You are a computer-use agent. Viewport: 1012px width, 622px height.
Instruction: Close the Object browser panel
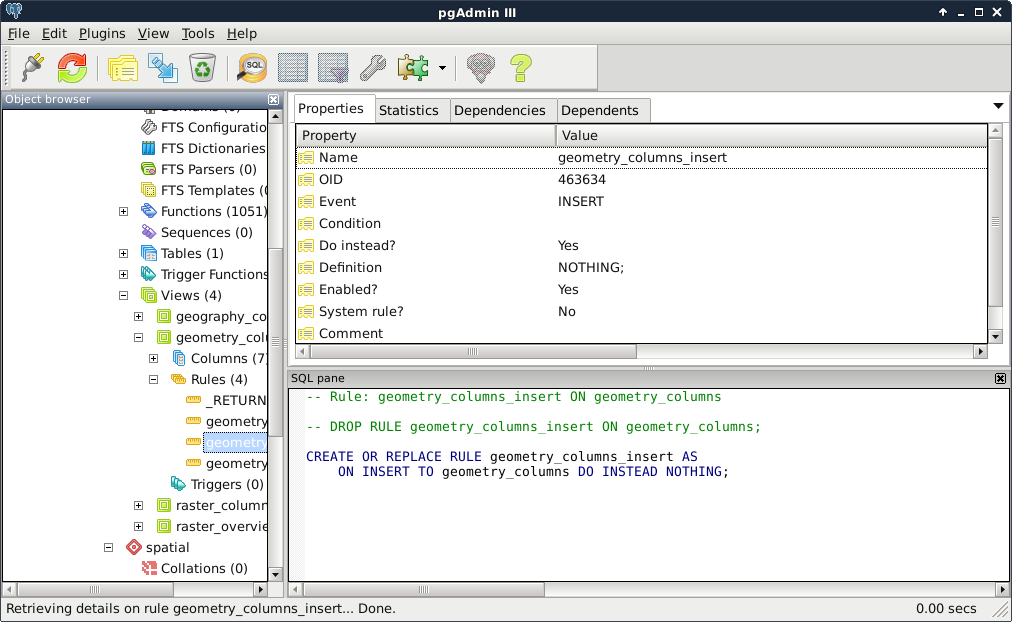274,99
